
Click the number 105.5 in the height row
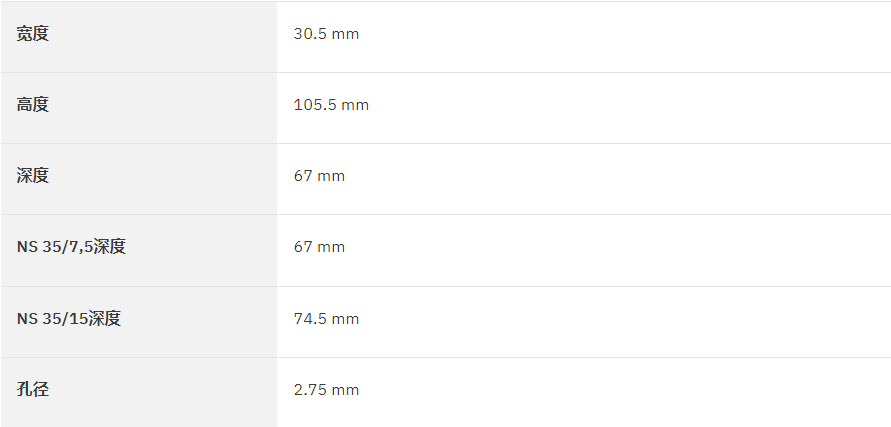coord(315,105)
